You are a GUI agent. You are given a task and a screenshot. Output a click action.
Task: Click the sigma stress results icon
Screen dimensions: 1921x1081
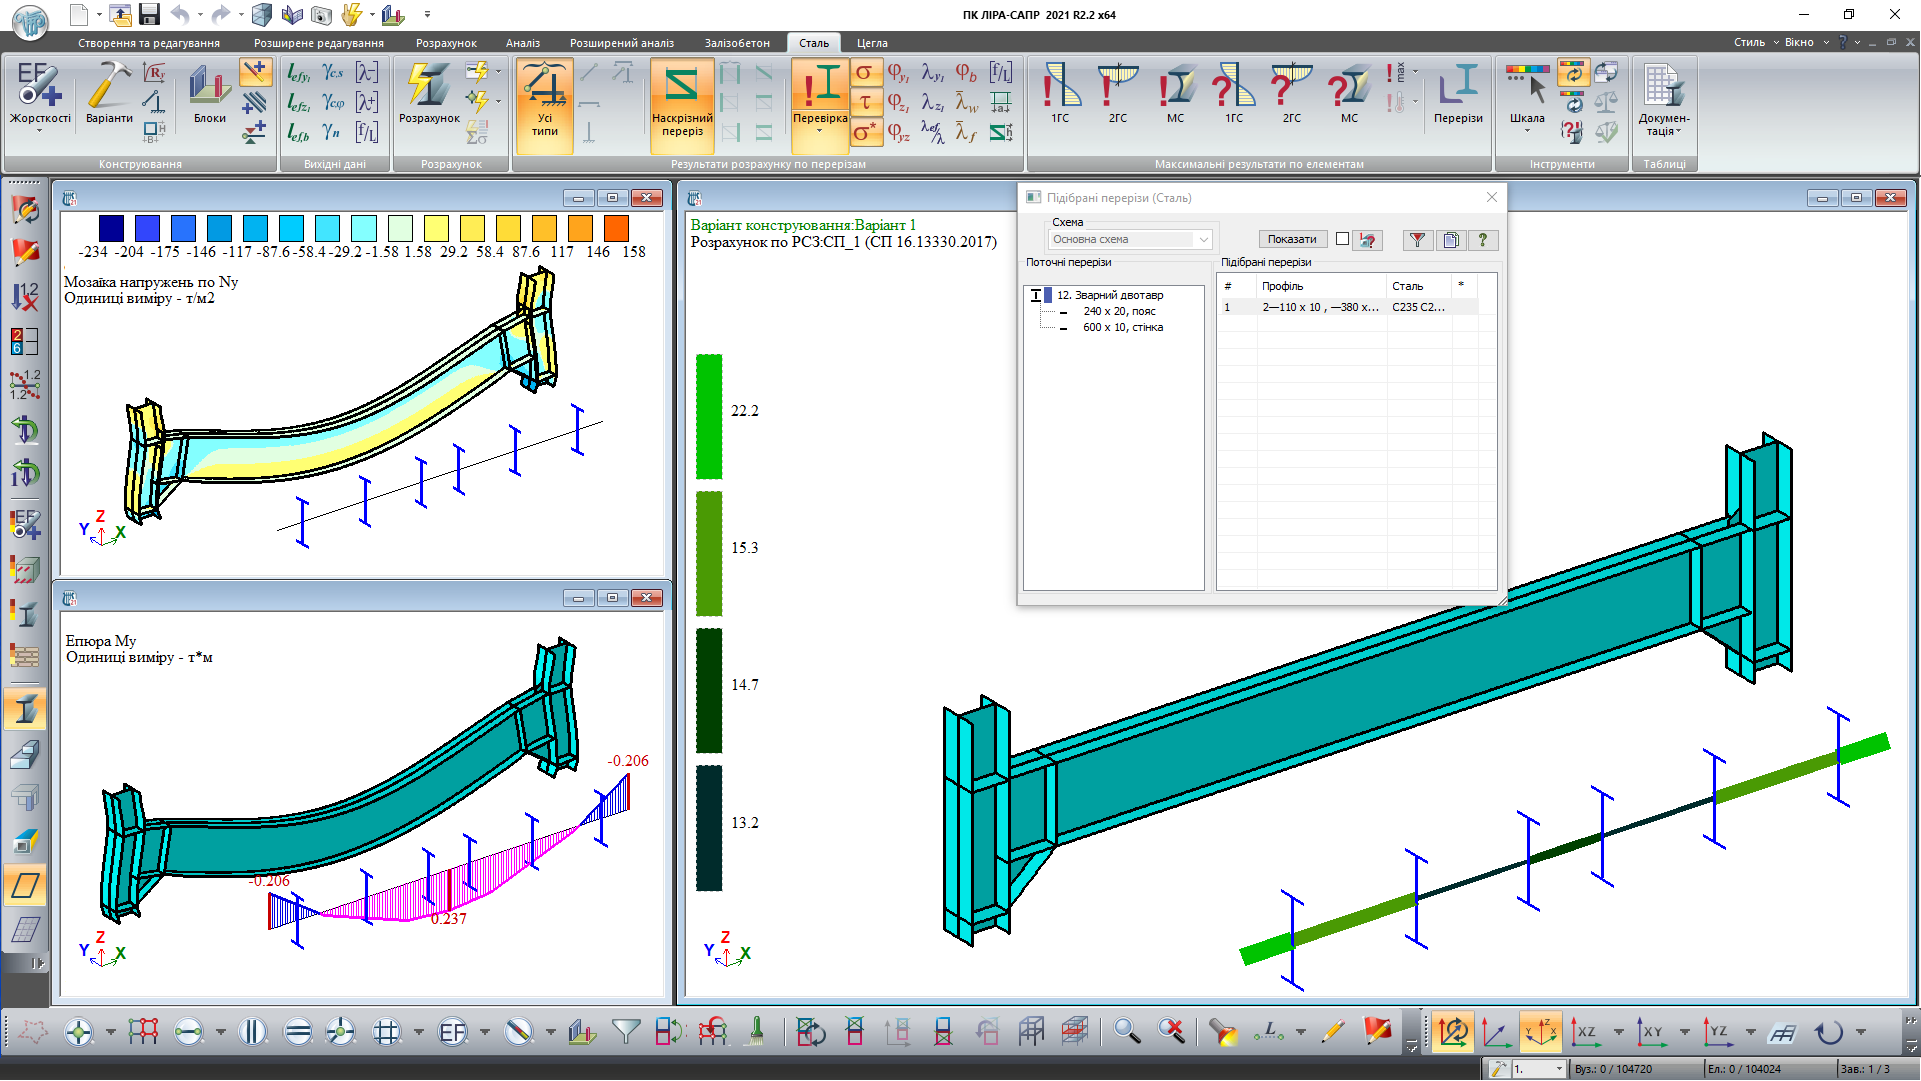point(865,72)
